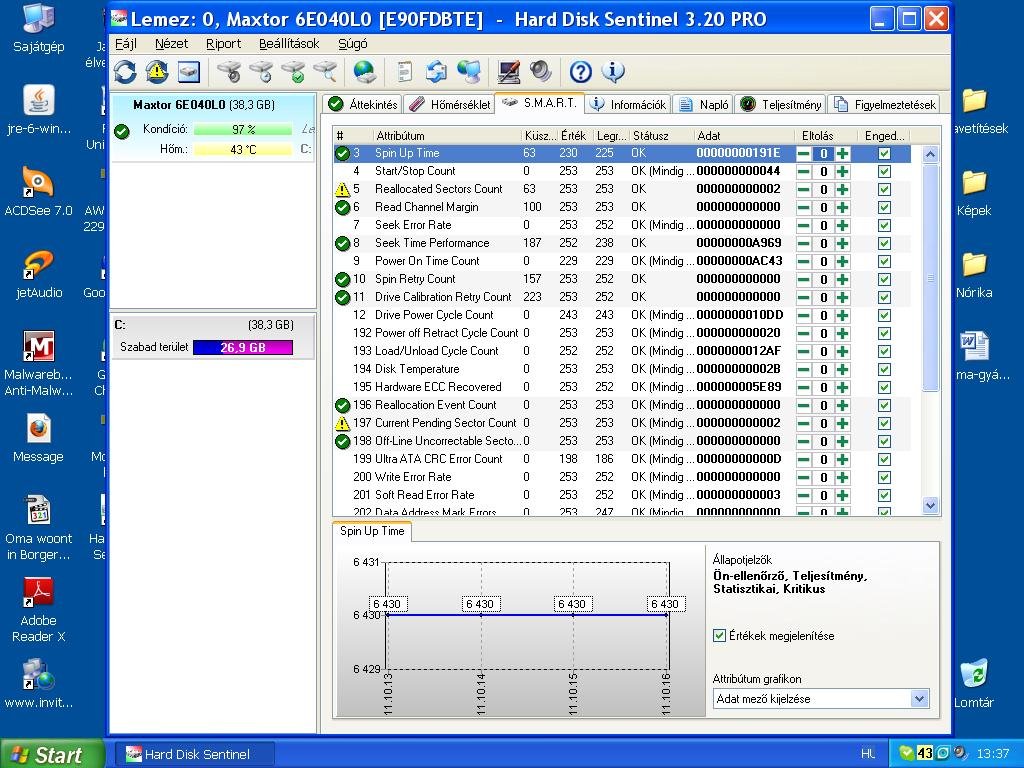
Task: Toggle Enged checkbox for Write Error Rate row
Action: 884,477
